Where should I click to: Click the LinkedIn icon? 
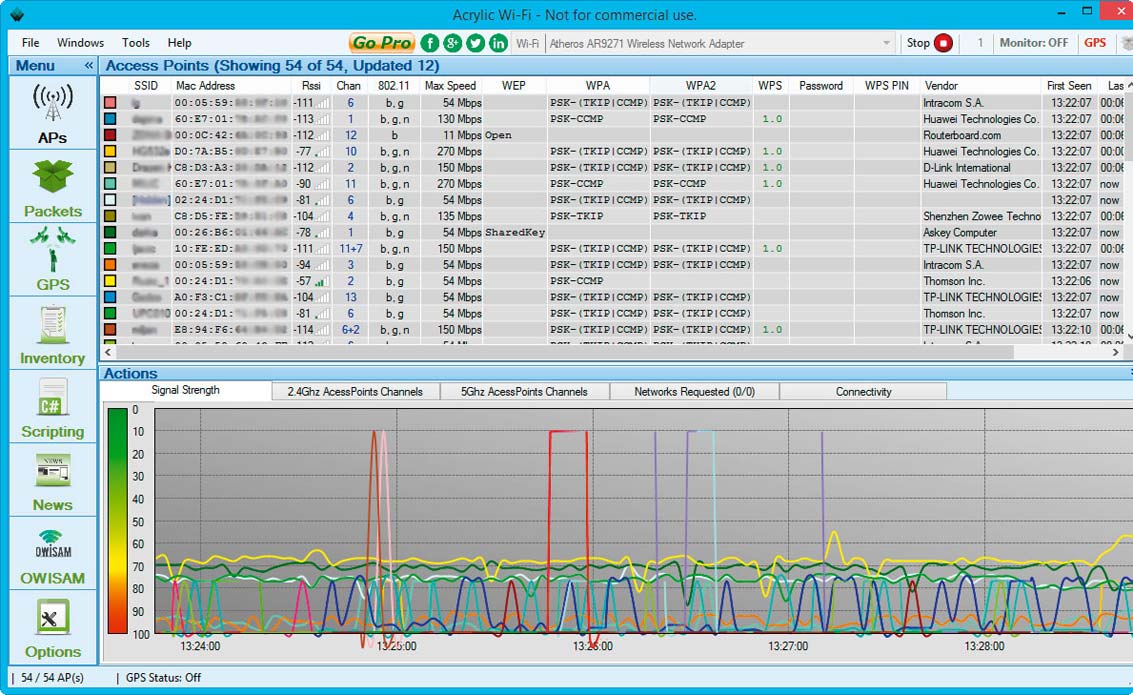coord(499,43)
